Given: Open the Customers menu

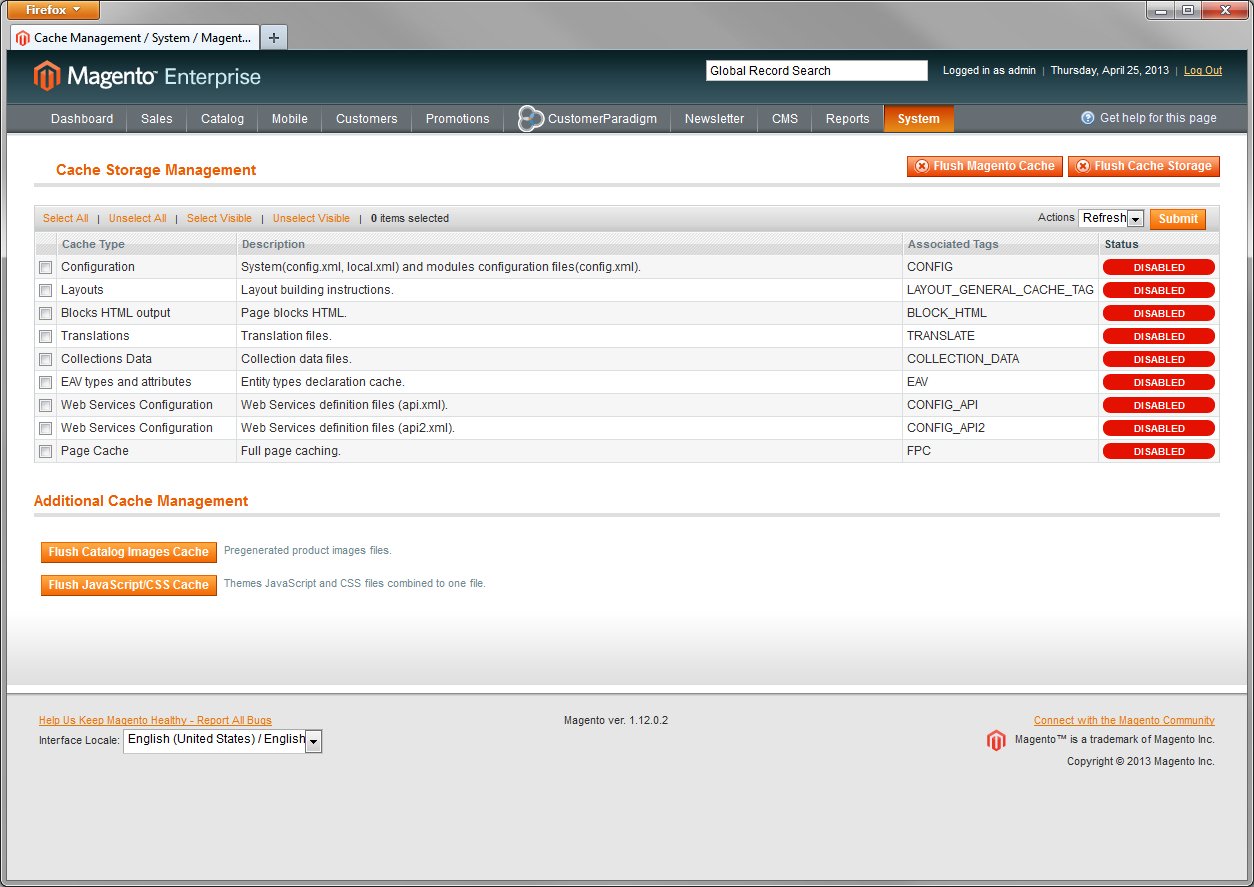Looking at the screenshot, I should [366, 118].
